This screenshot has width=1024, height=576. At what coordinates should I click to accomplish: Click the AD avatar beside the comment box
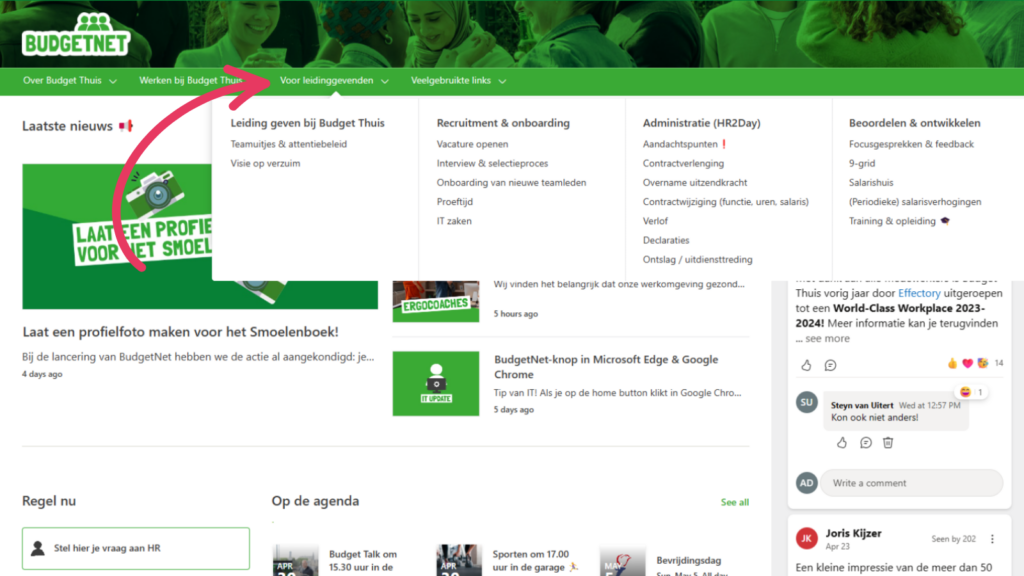point(807,483)
